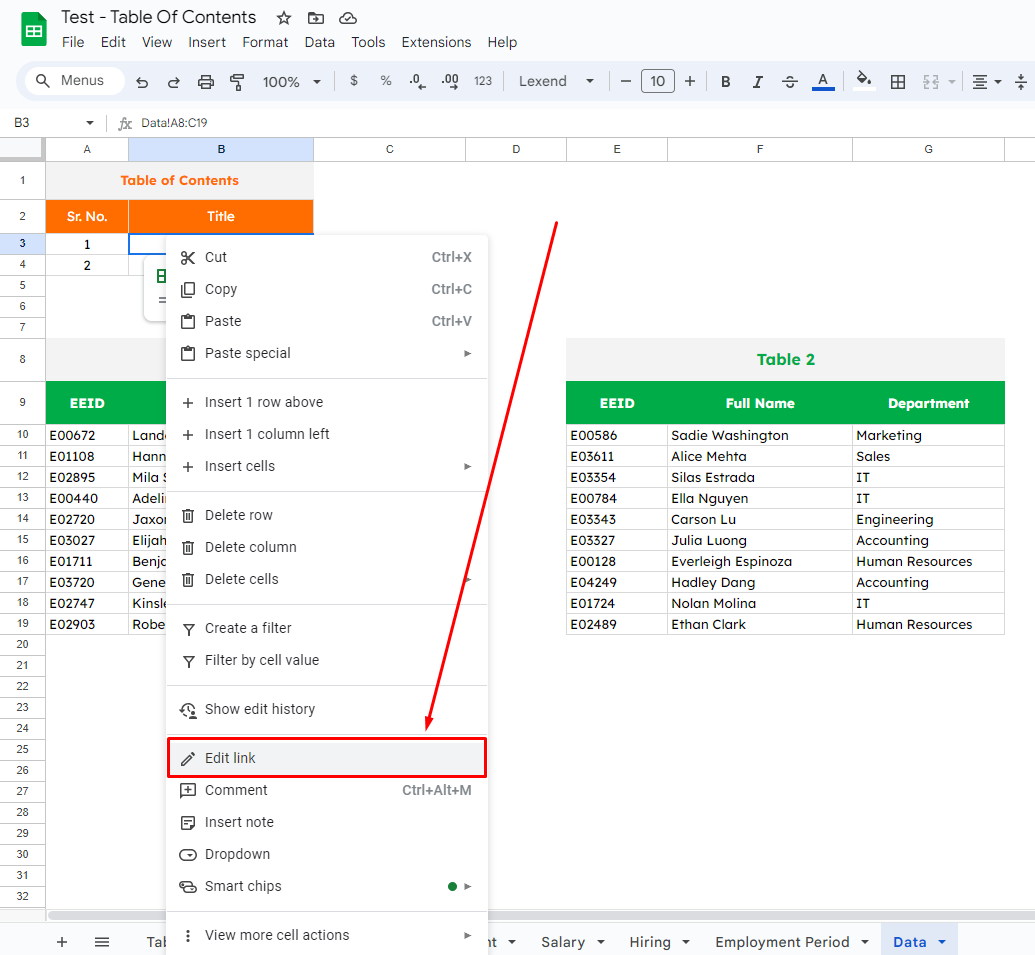The image size is (1035, 955).
Task: Open the all sheets list icon
Action: click(102, 942)
